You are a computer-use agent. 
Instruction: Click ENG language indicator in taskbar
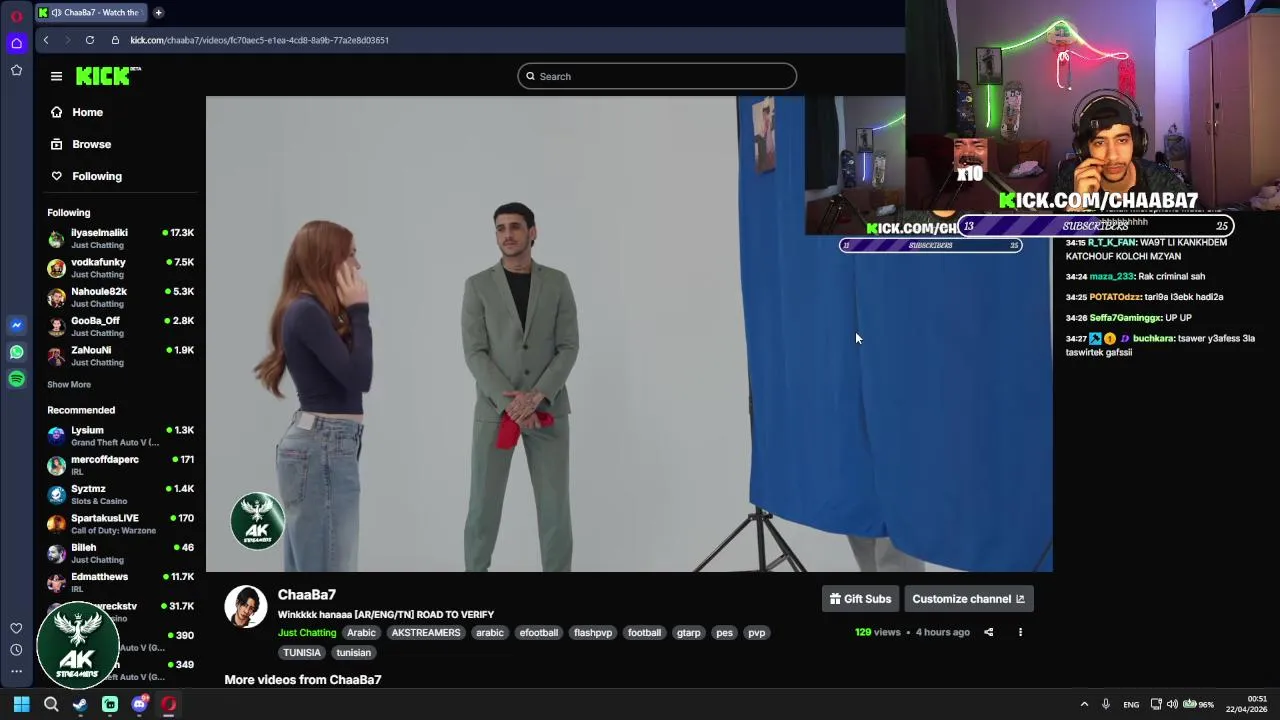(1131, 705)
